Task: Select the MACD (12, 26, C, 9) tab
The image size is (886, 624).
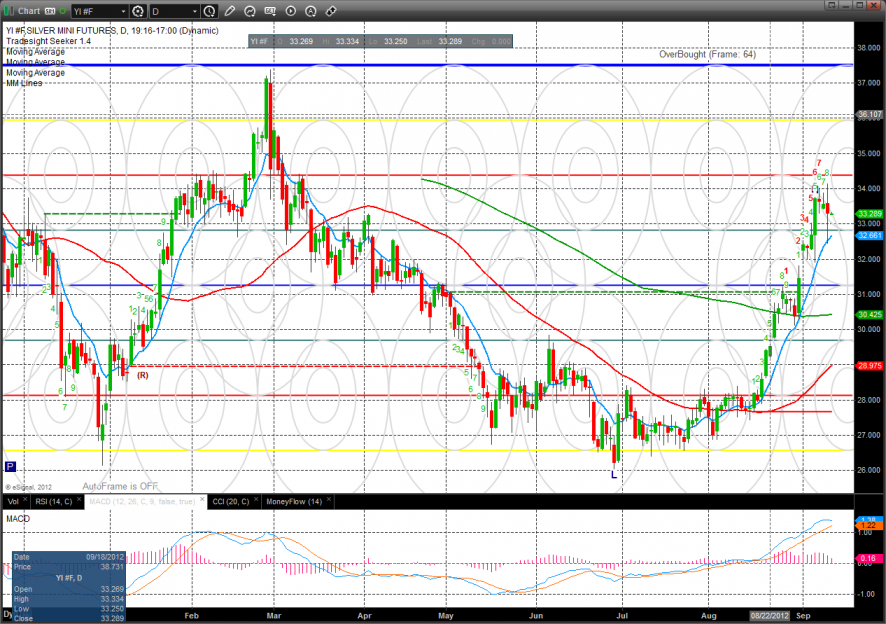Action: tap(142, 501)
